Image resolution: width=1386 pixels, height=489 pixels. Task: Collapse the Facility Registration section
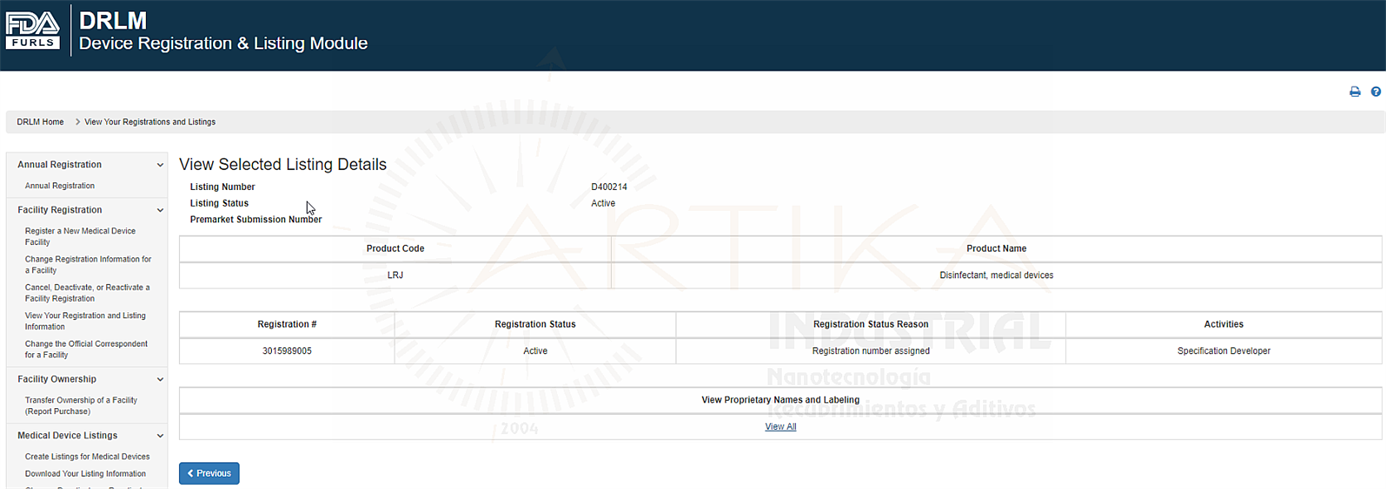[x=160, y=210]
